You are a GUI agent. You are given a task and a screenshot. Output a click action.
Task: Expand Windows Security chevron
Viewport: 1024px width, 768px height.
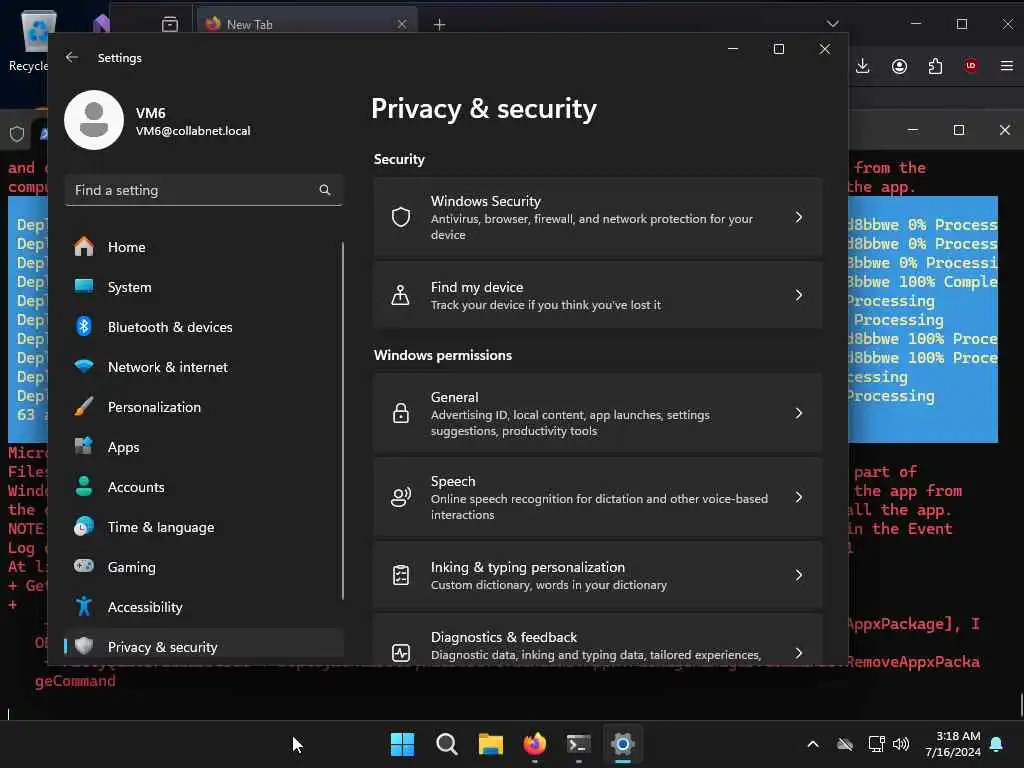pos(799,217)
